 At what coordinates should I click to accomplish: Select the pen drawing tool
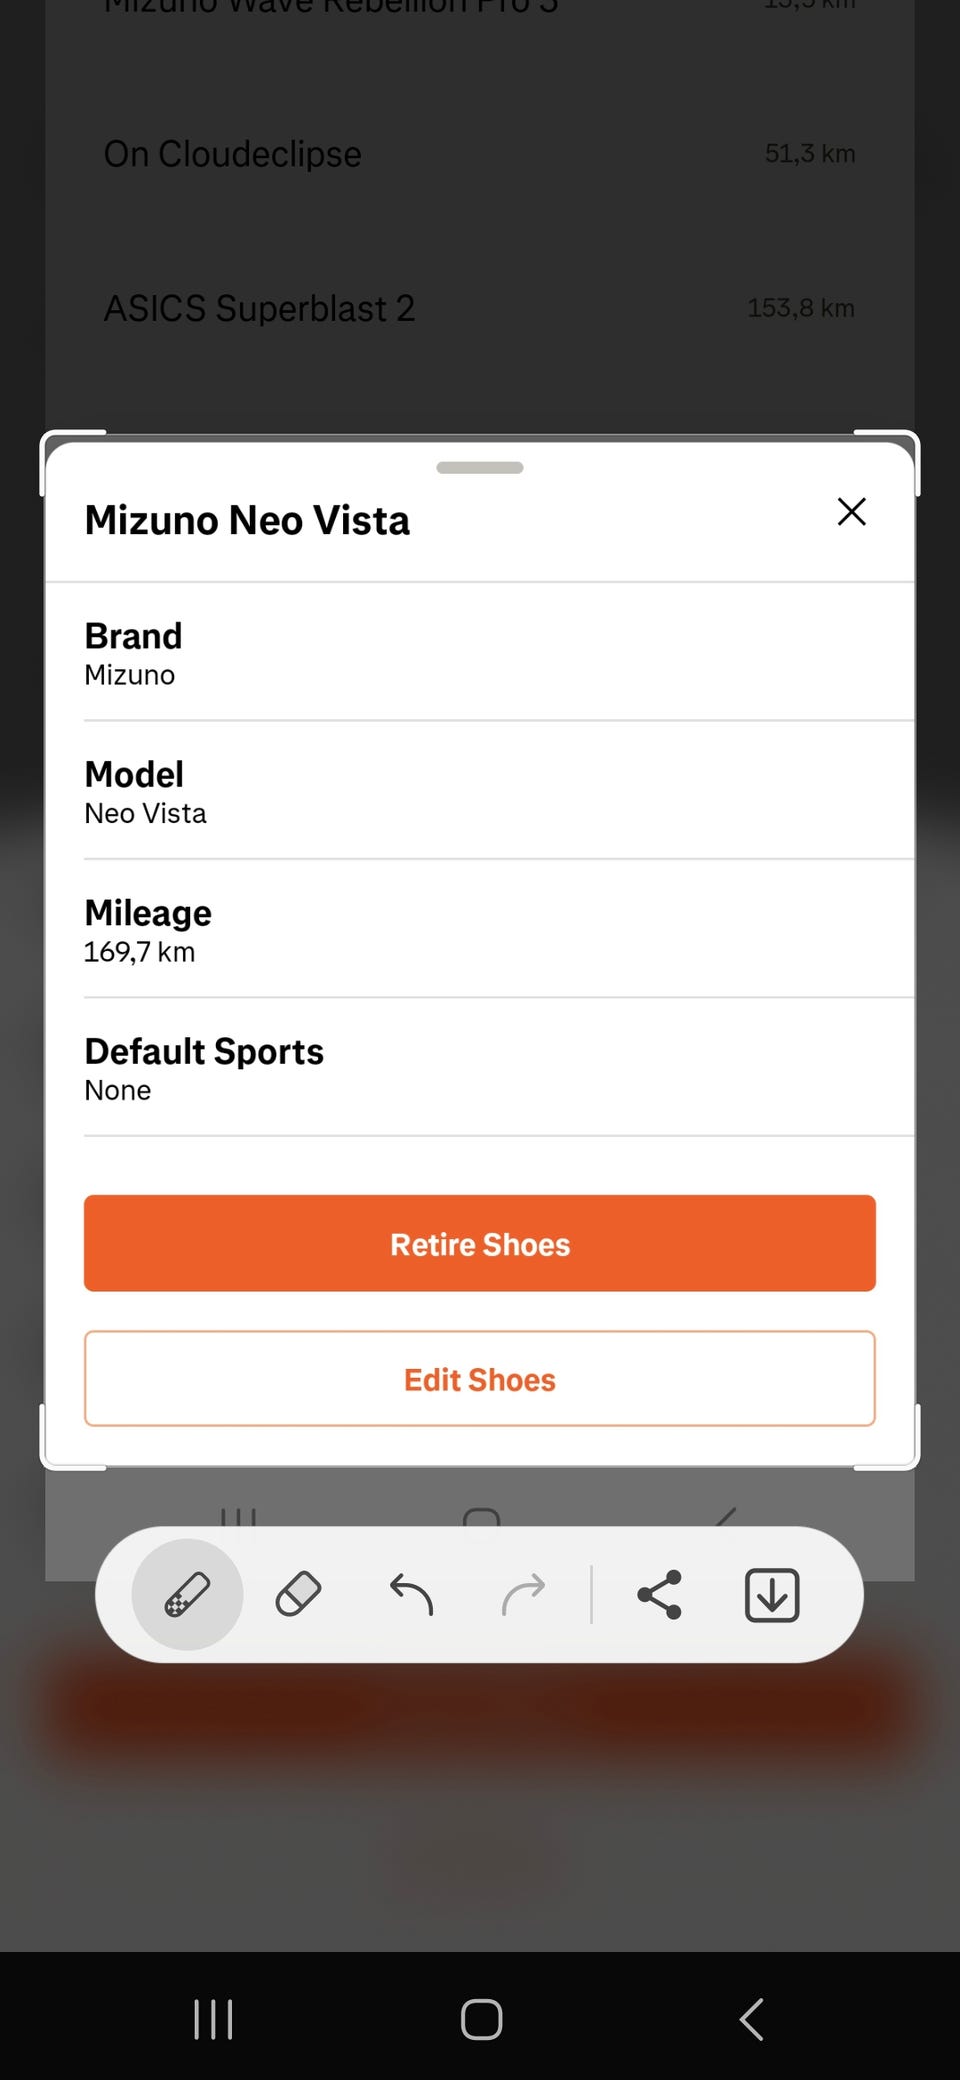pos(187,1594)
